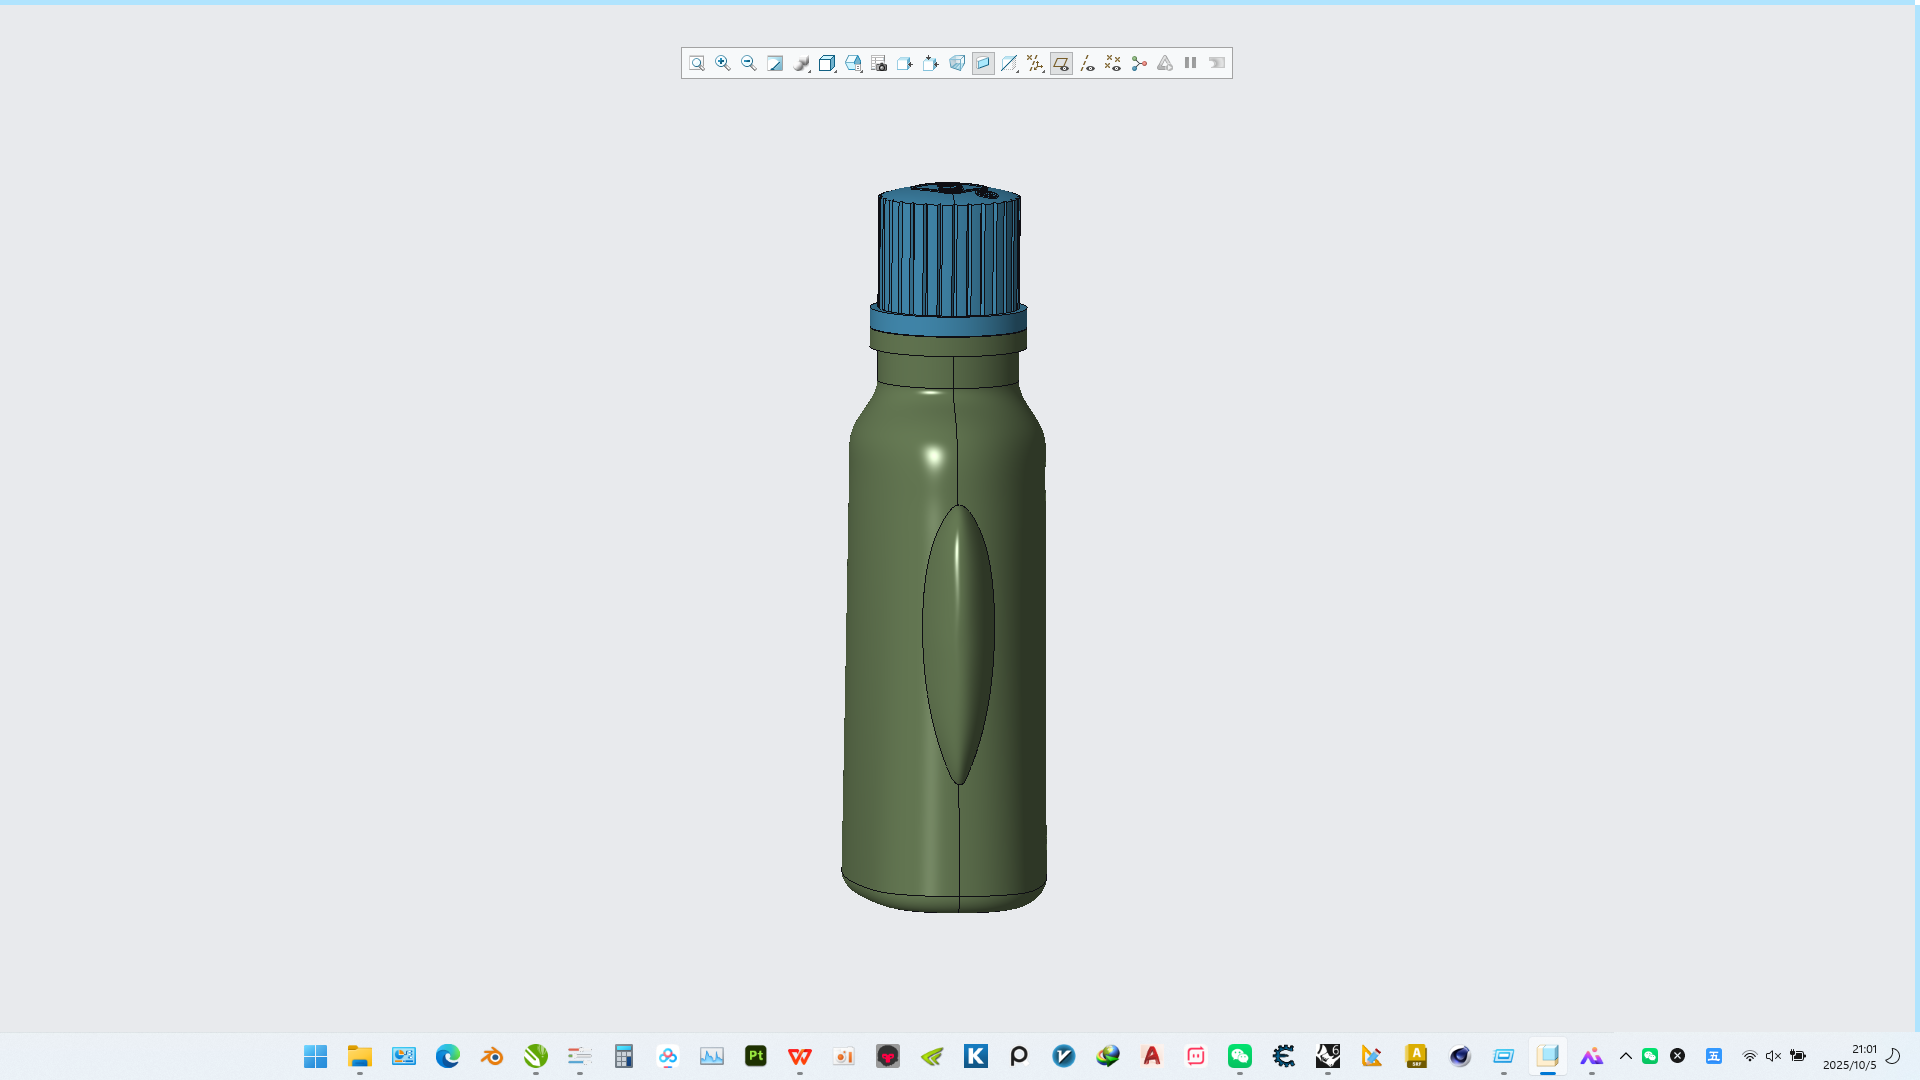1920x1080 pixels.
Task: Open Blender from the taskbar
Action: [491, 1056]
